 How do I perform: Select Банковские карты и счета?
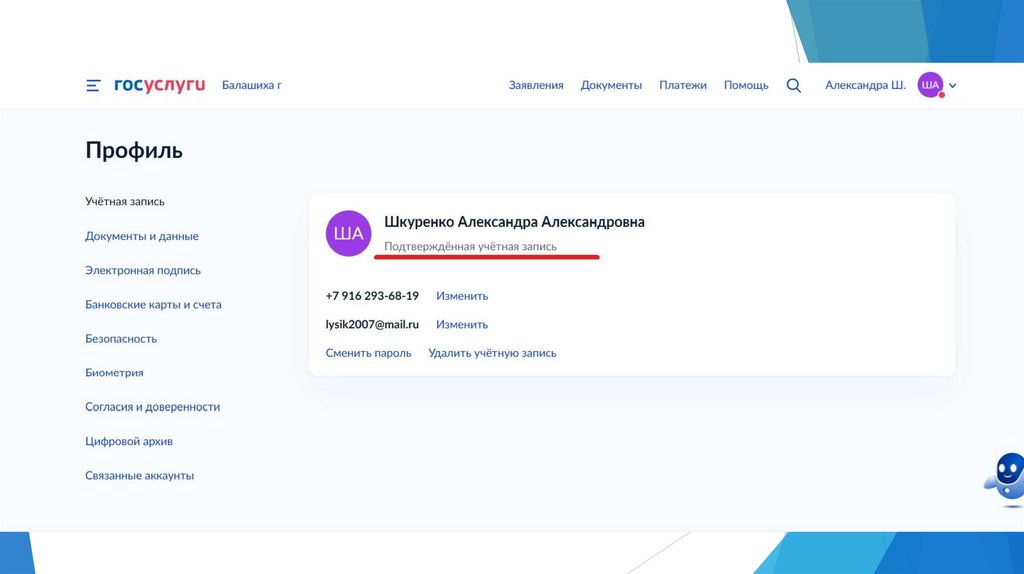153,305
